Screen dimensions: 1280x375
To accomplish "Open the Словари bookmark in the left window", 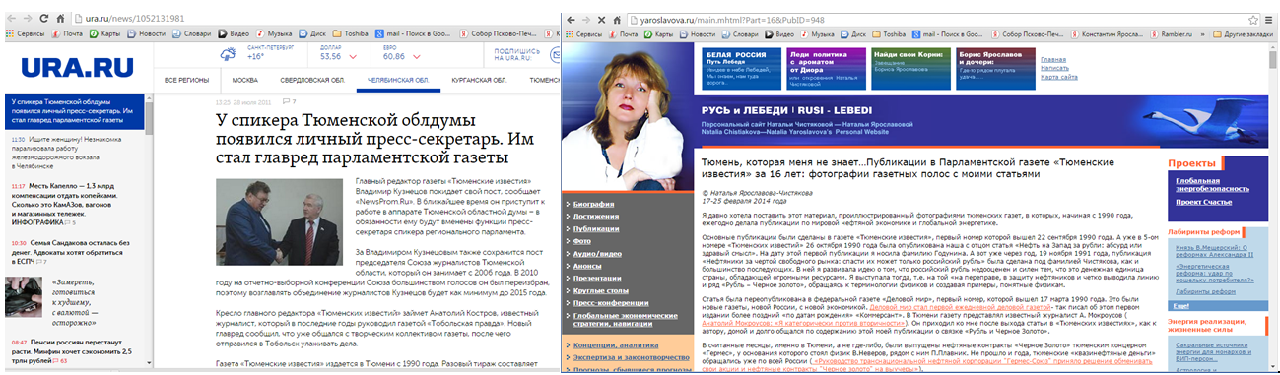I will [x=193, y=33].
